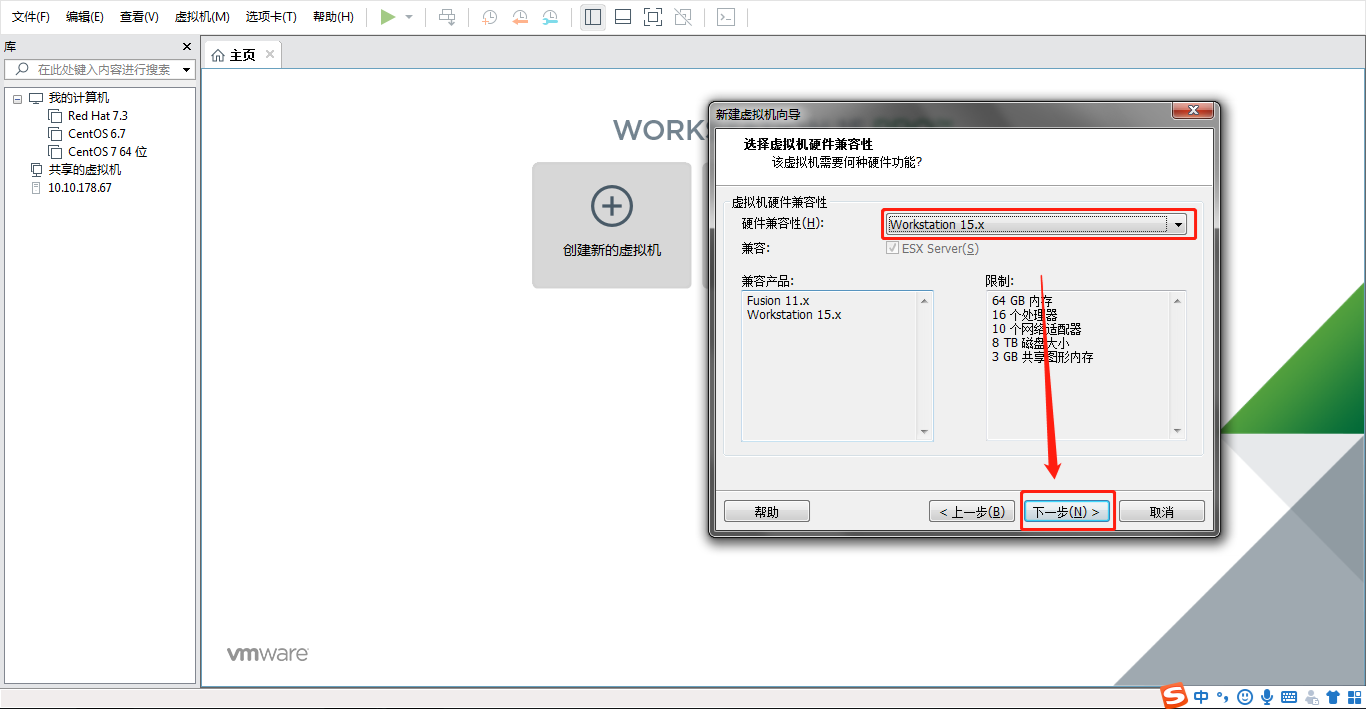This screenshot has width=1366, height=709.
Task: Click the Sogou account login icon
Action: point(1311,697)
